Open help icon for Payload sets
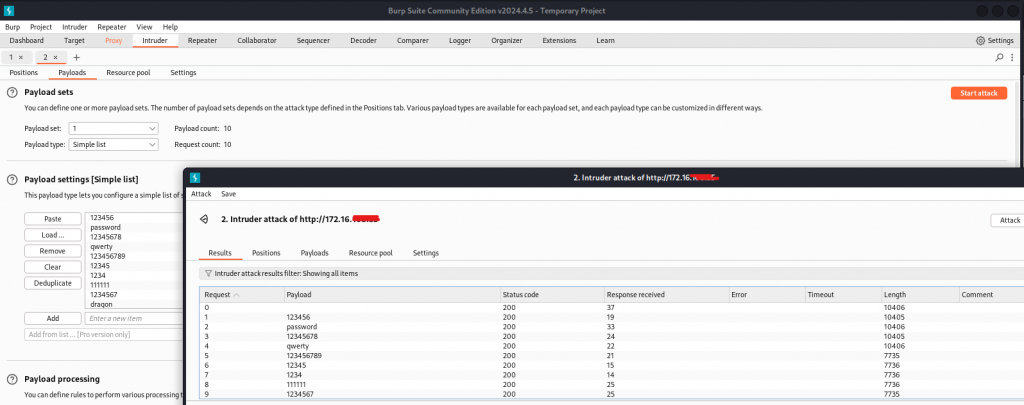Image resolution: width=1024 pixels, height=405 pixels. [12, 93]
